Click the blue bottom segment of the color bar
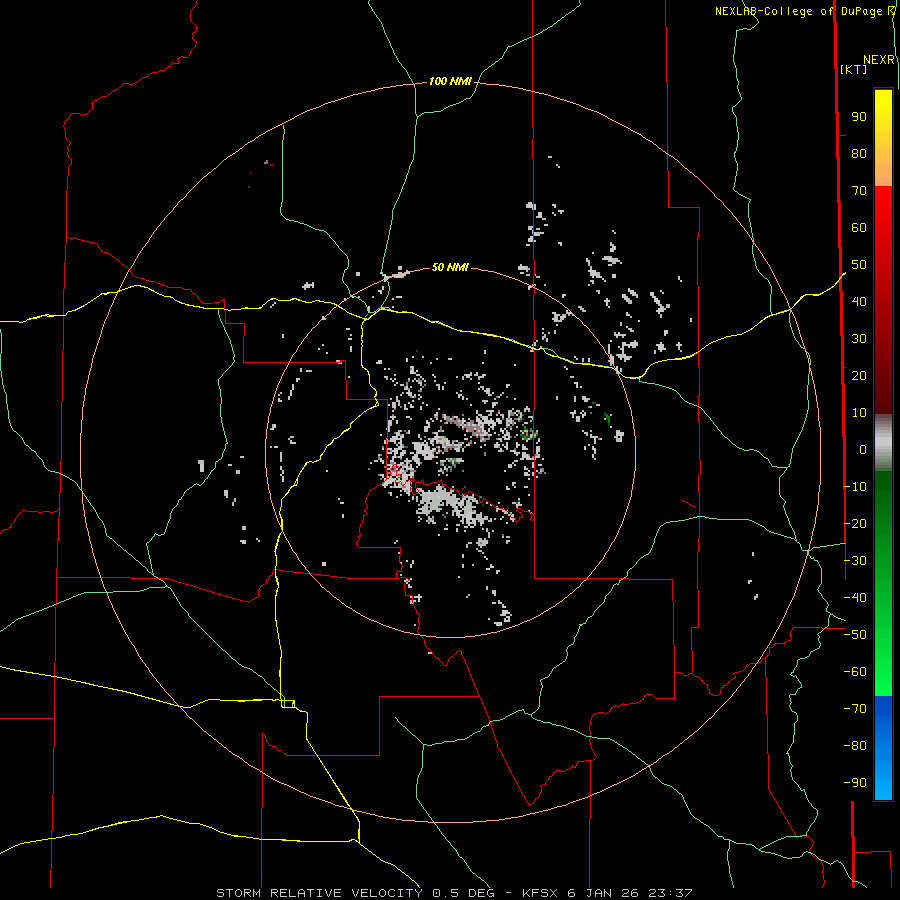Image resolution: width=900 pixels, height=900 pixels. [883, 747]
